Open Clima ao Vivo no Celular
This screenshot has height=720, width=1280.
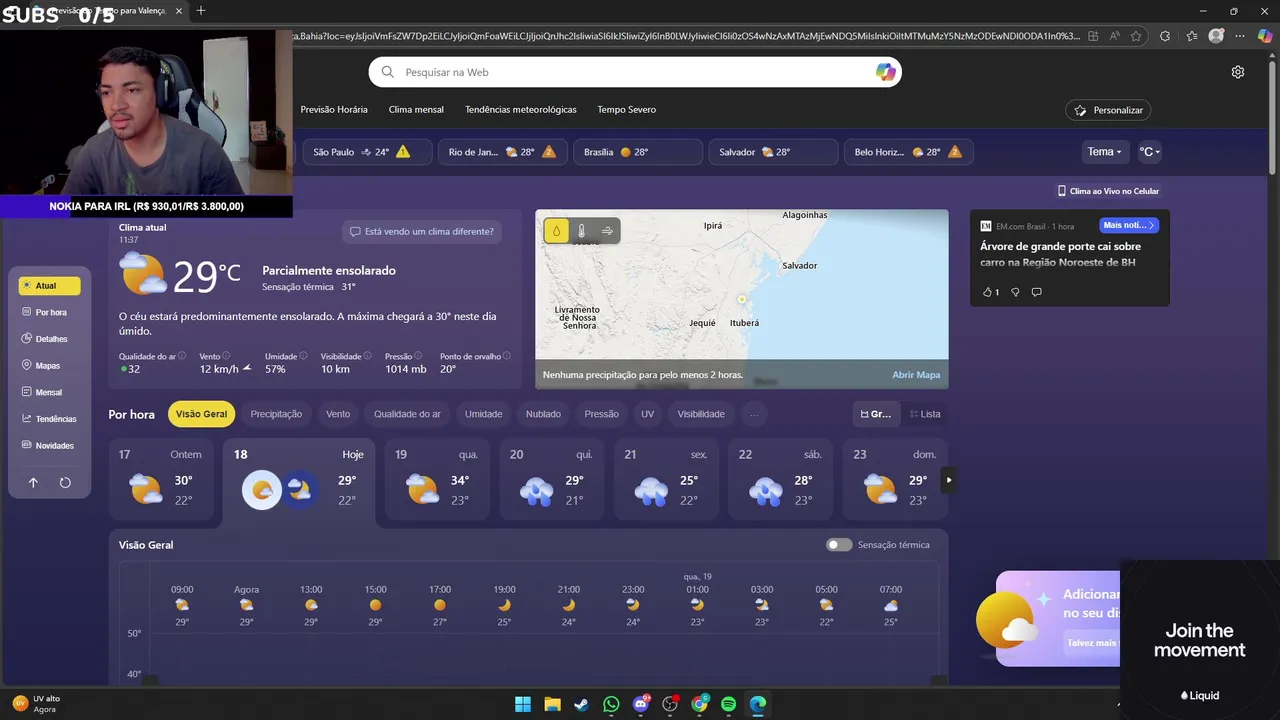click(1108, 191)
